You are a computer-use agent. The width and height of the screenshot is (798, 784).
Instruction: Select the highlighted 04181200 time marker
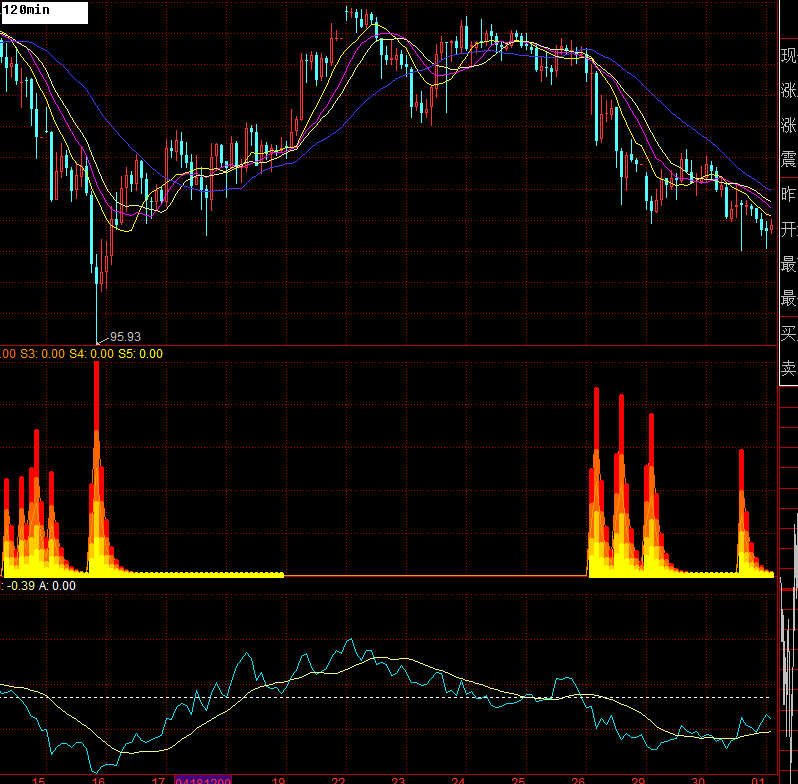point(203,779)
